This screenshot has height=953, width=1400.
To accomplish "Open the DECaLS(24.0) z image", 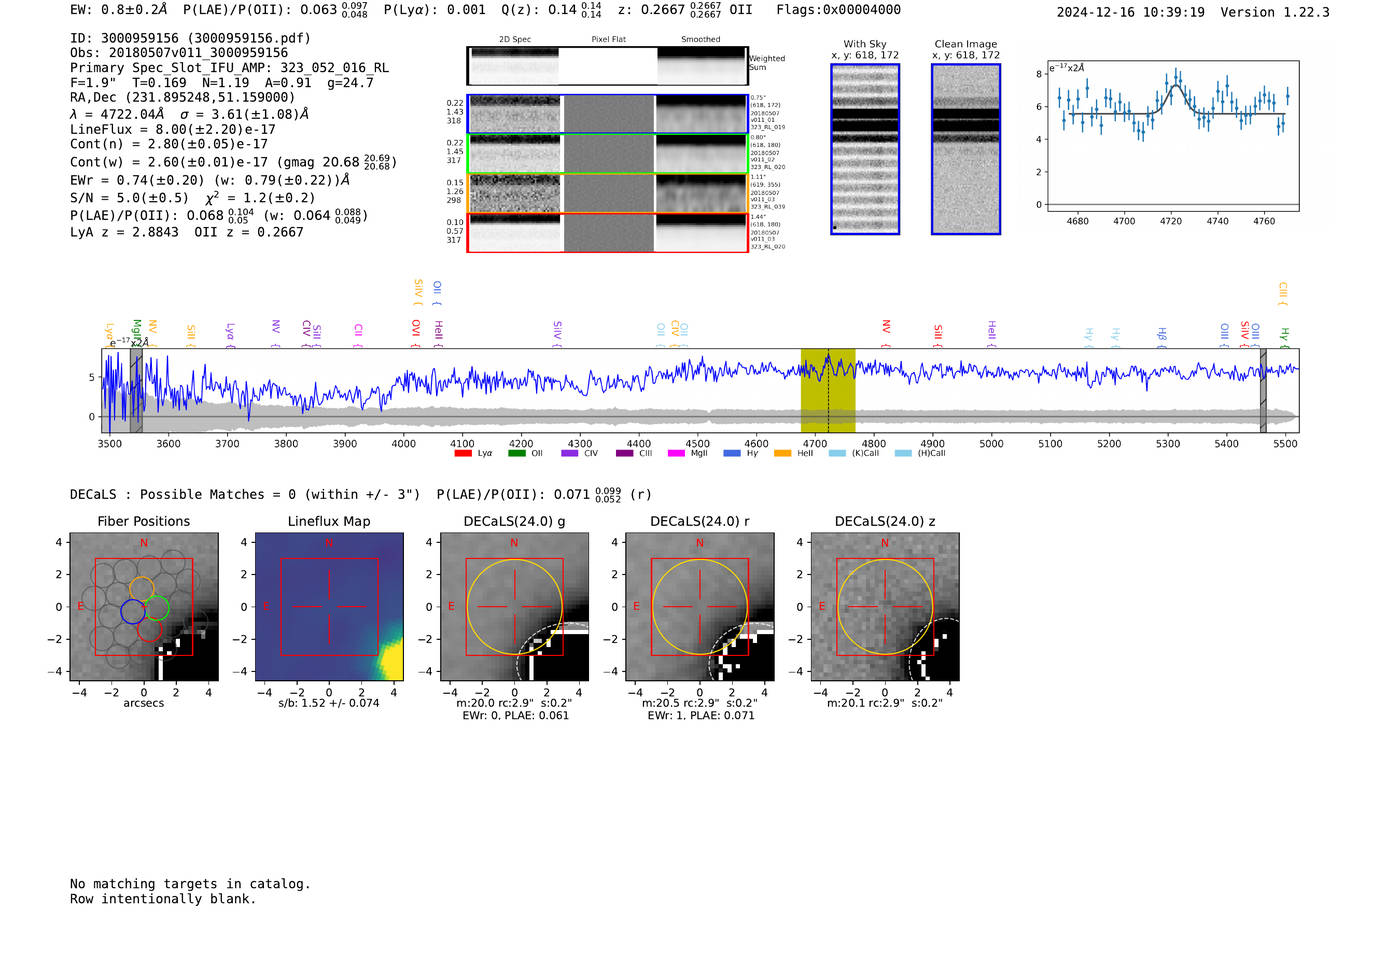I will click(885, 607).
